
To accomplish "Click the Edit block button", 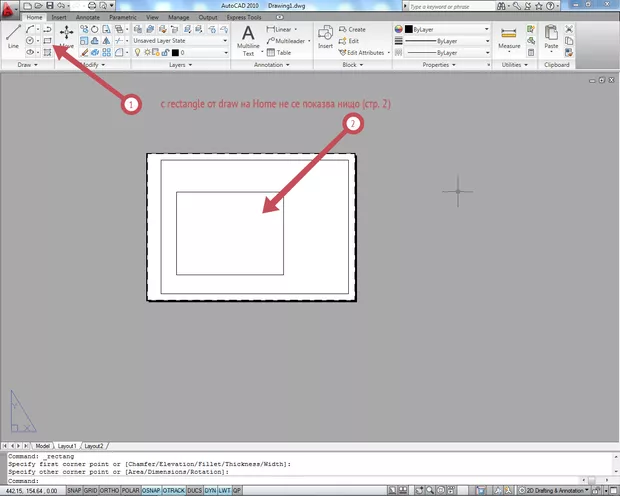I will click(x=349, y=41).
